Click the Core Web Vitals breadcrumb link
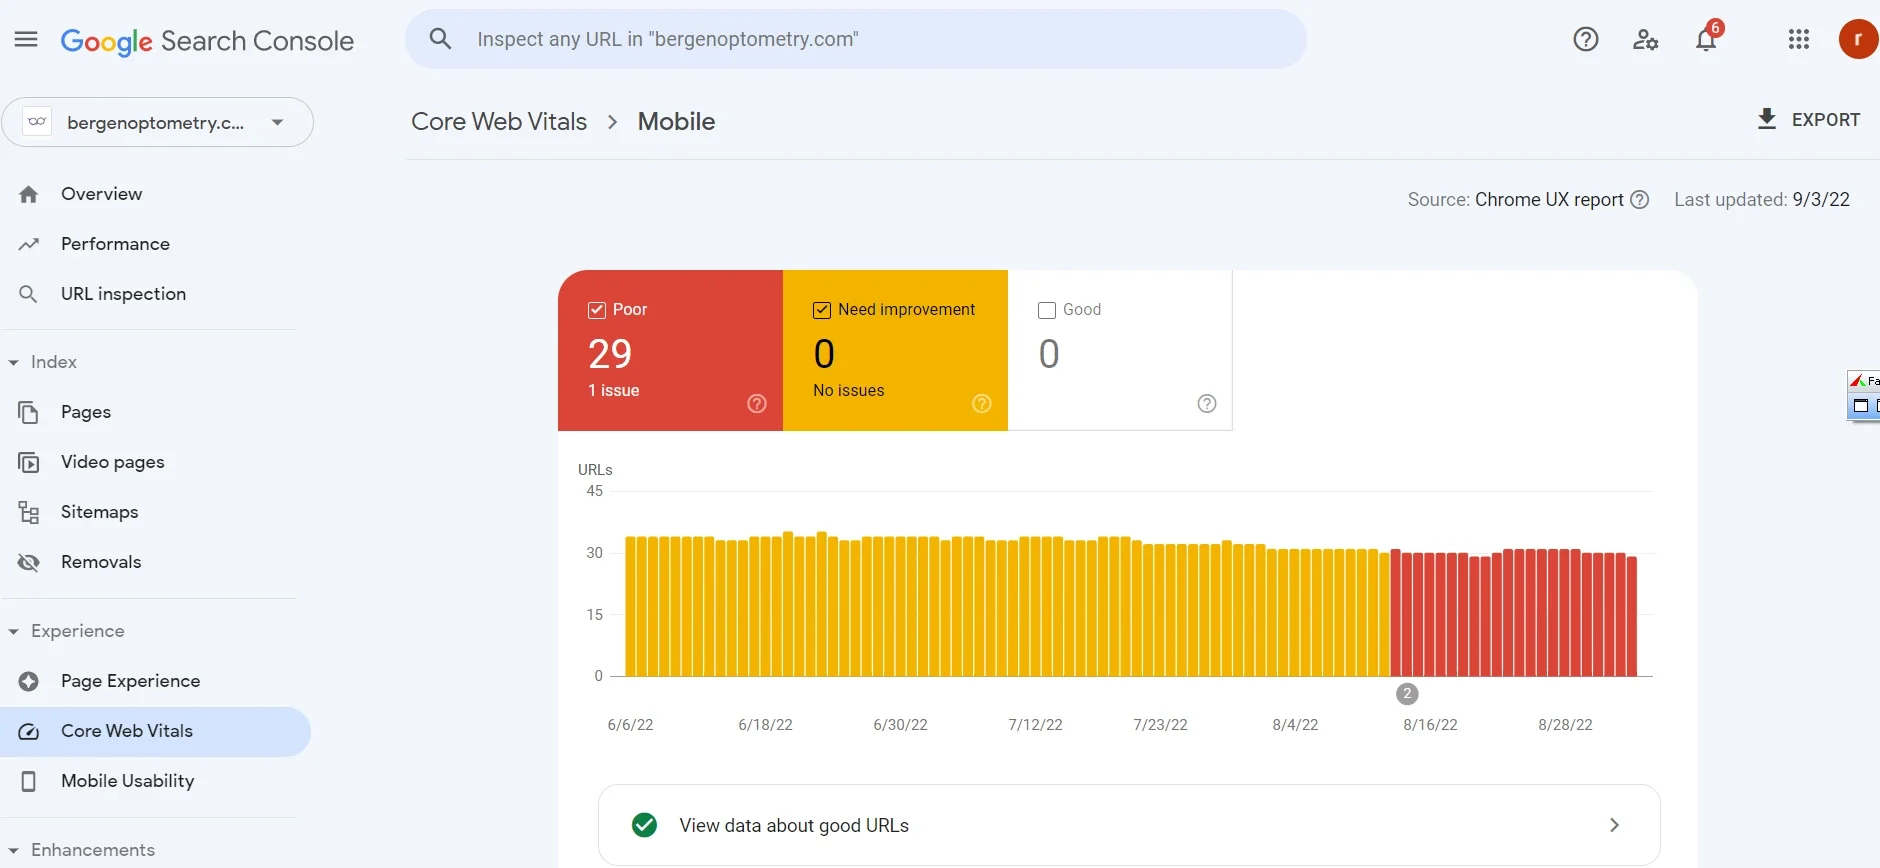The image size is (1880, 868). coord(499,121)
